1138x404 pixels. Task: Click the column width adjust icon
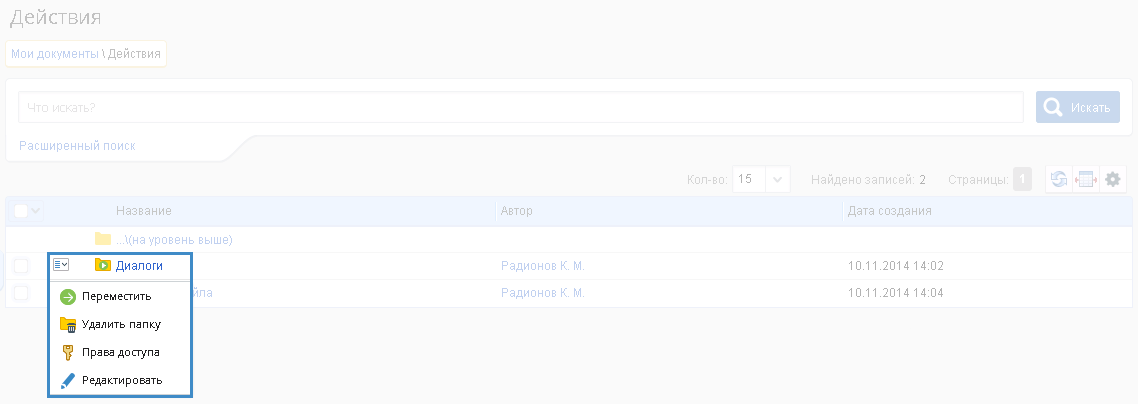tap(1086, 180)
